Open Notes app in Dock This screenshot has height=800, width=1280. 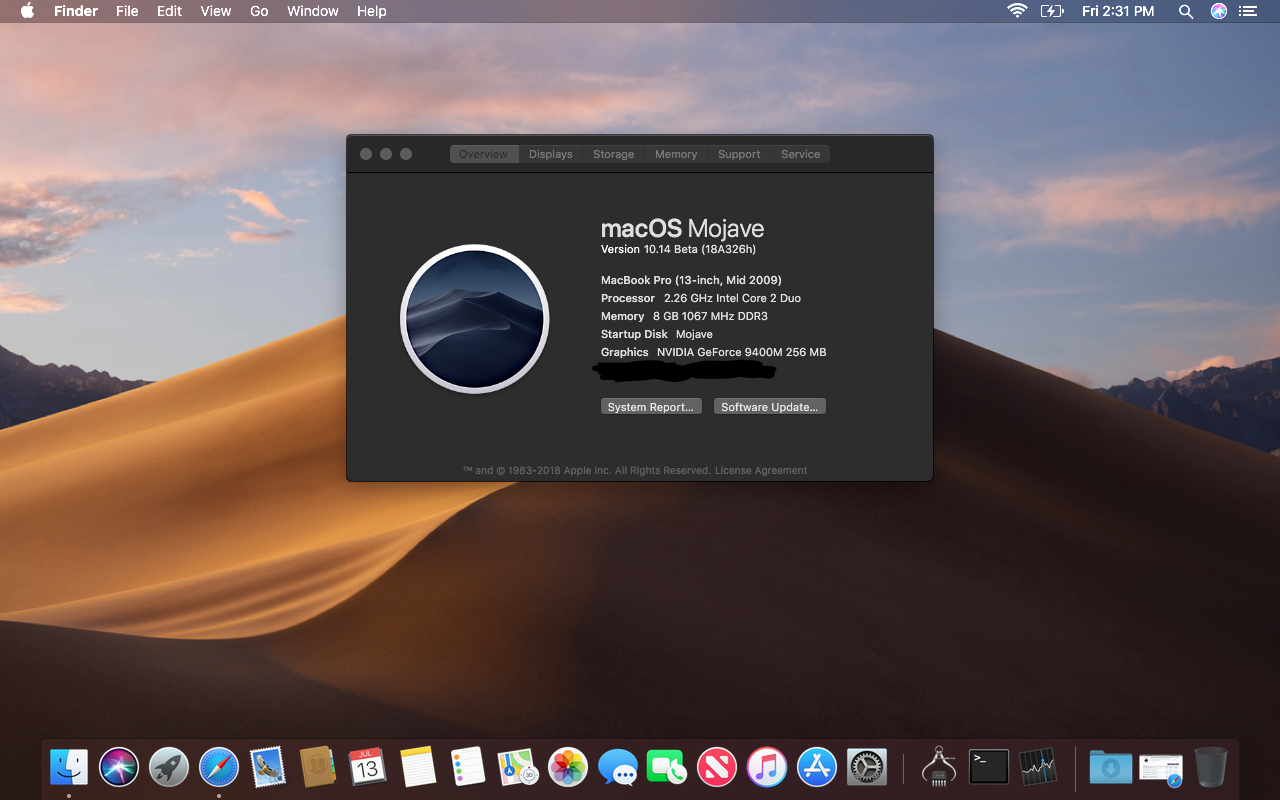(x=418, y=767)
